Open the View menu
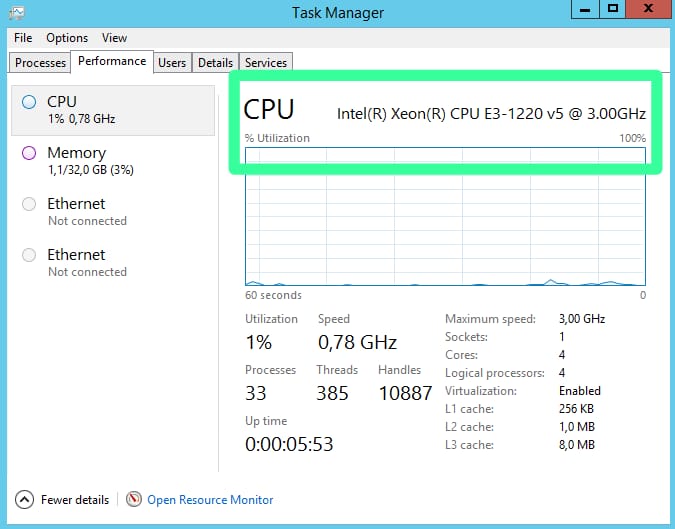This screenshot has height=529, width=675. 114,38
